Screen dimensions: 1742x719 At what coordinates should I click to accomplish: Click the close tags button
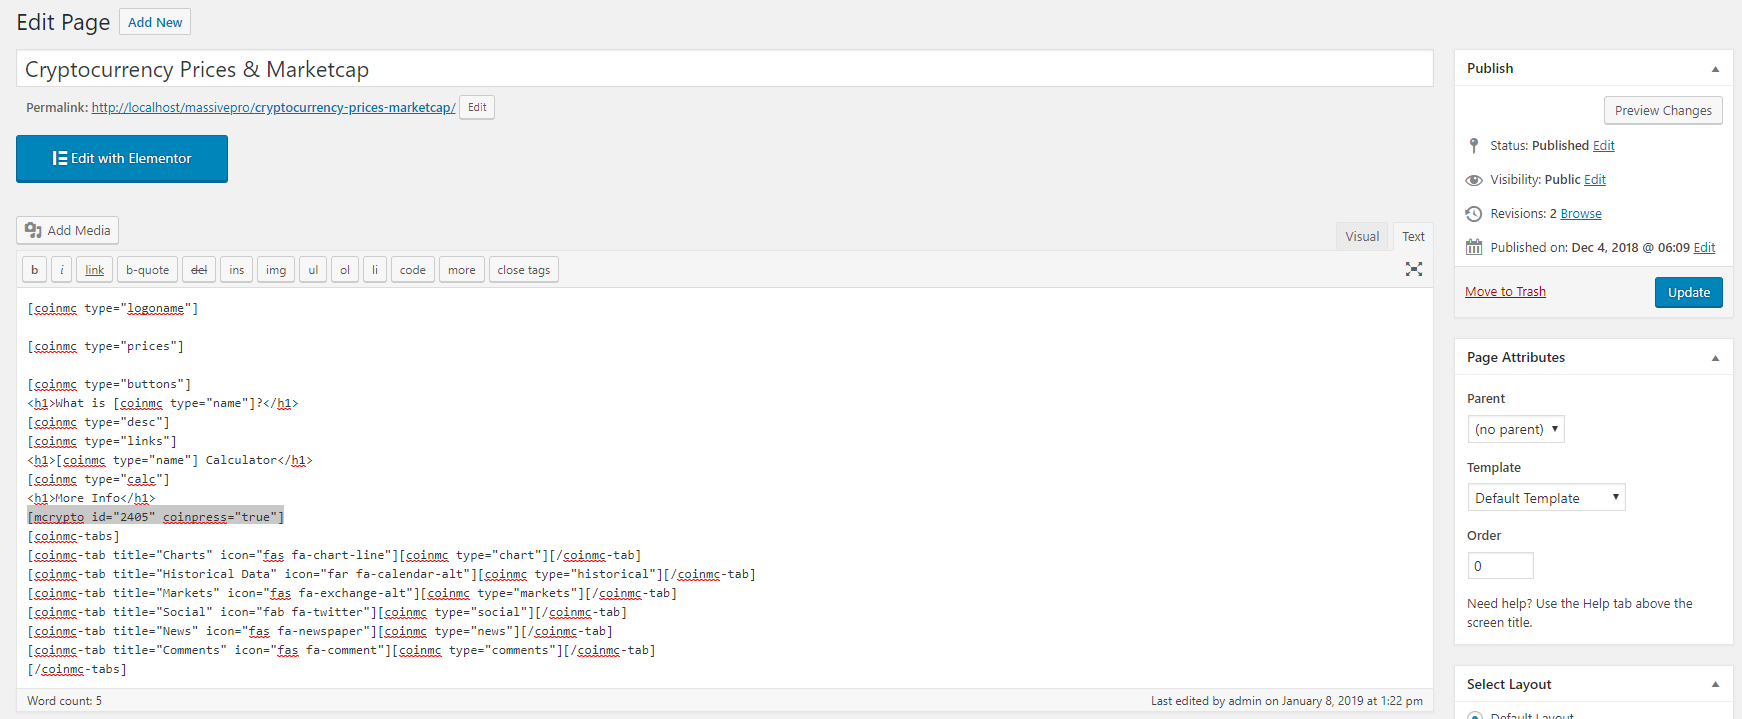click(x=524, y=270)
